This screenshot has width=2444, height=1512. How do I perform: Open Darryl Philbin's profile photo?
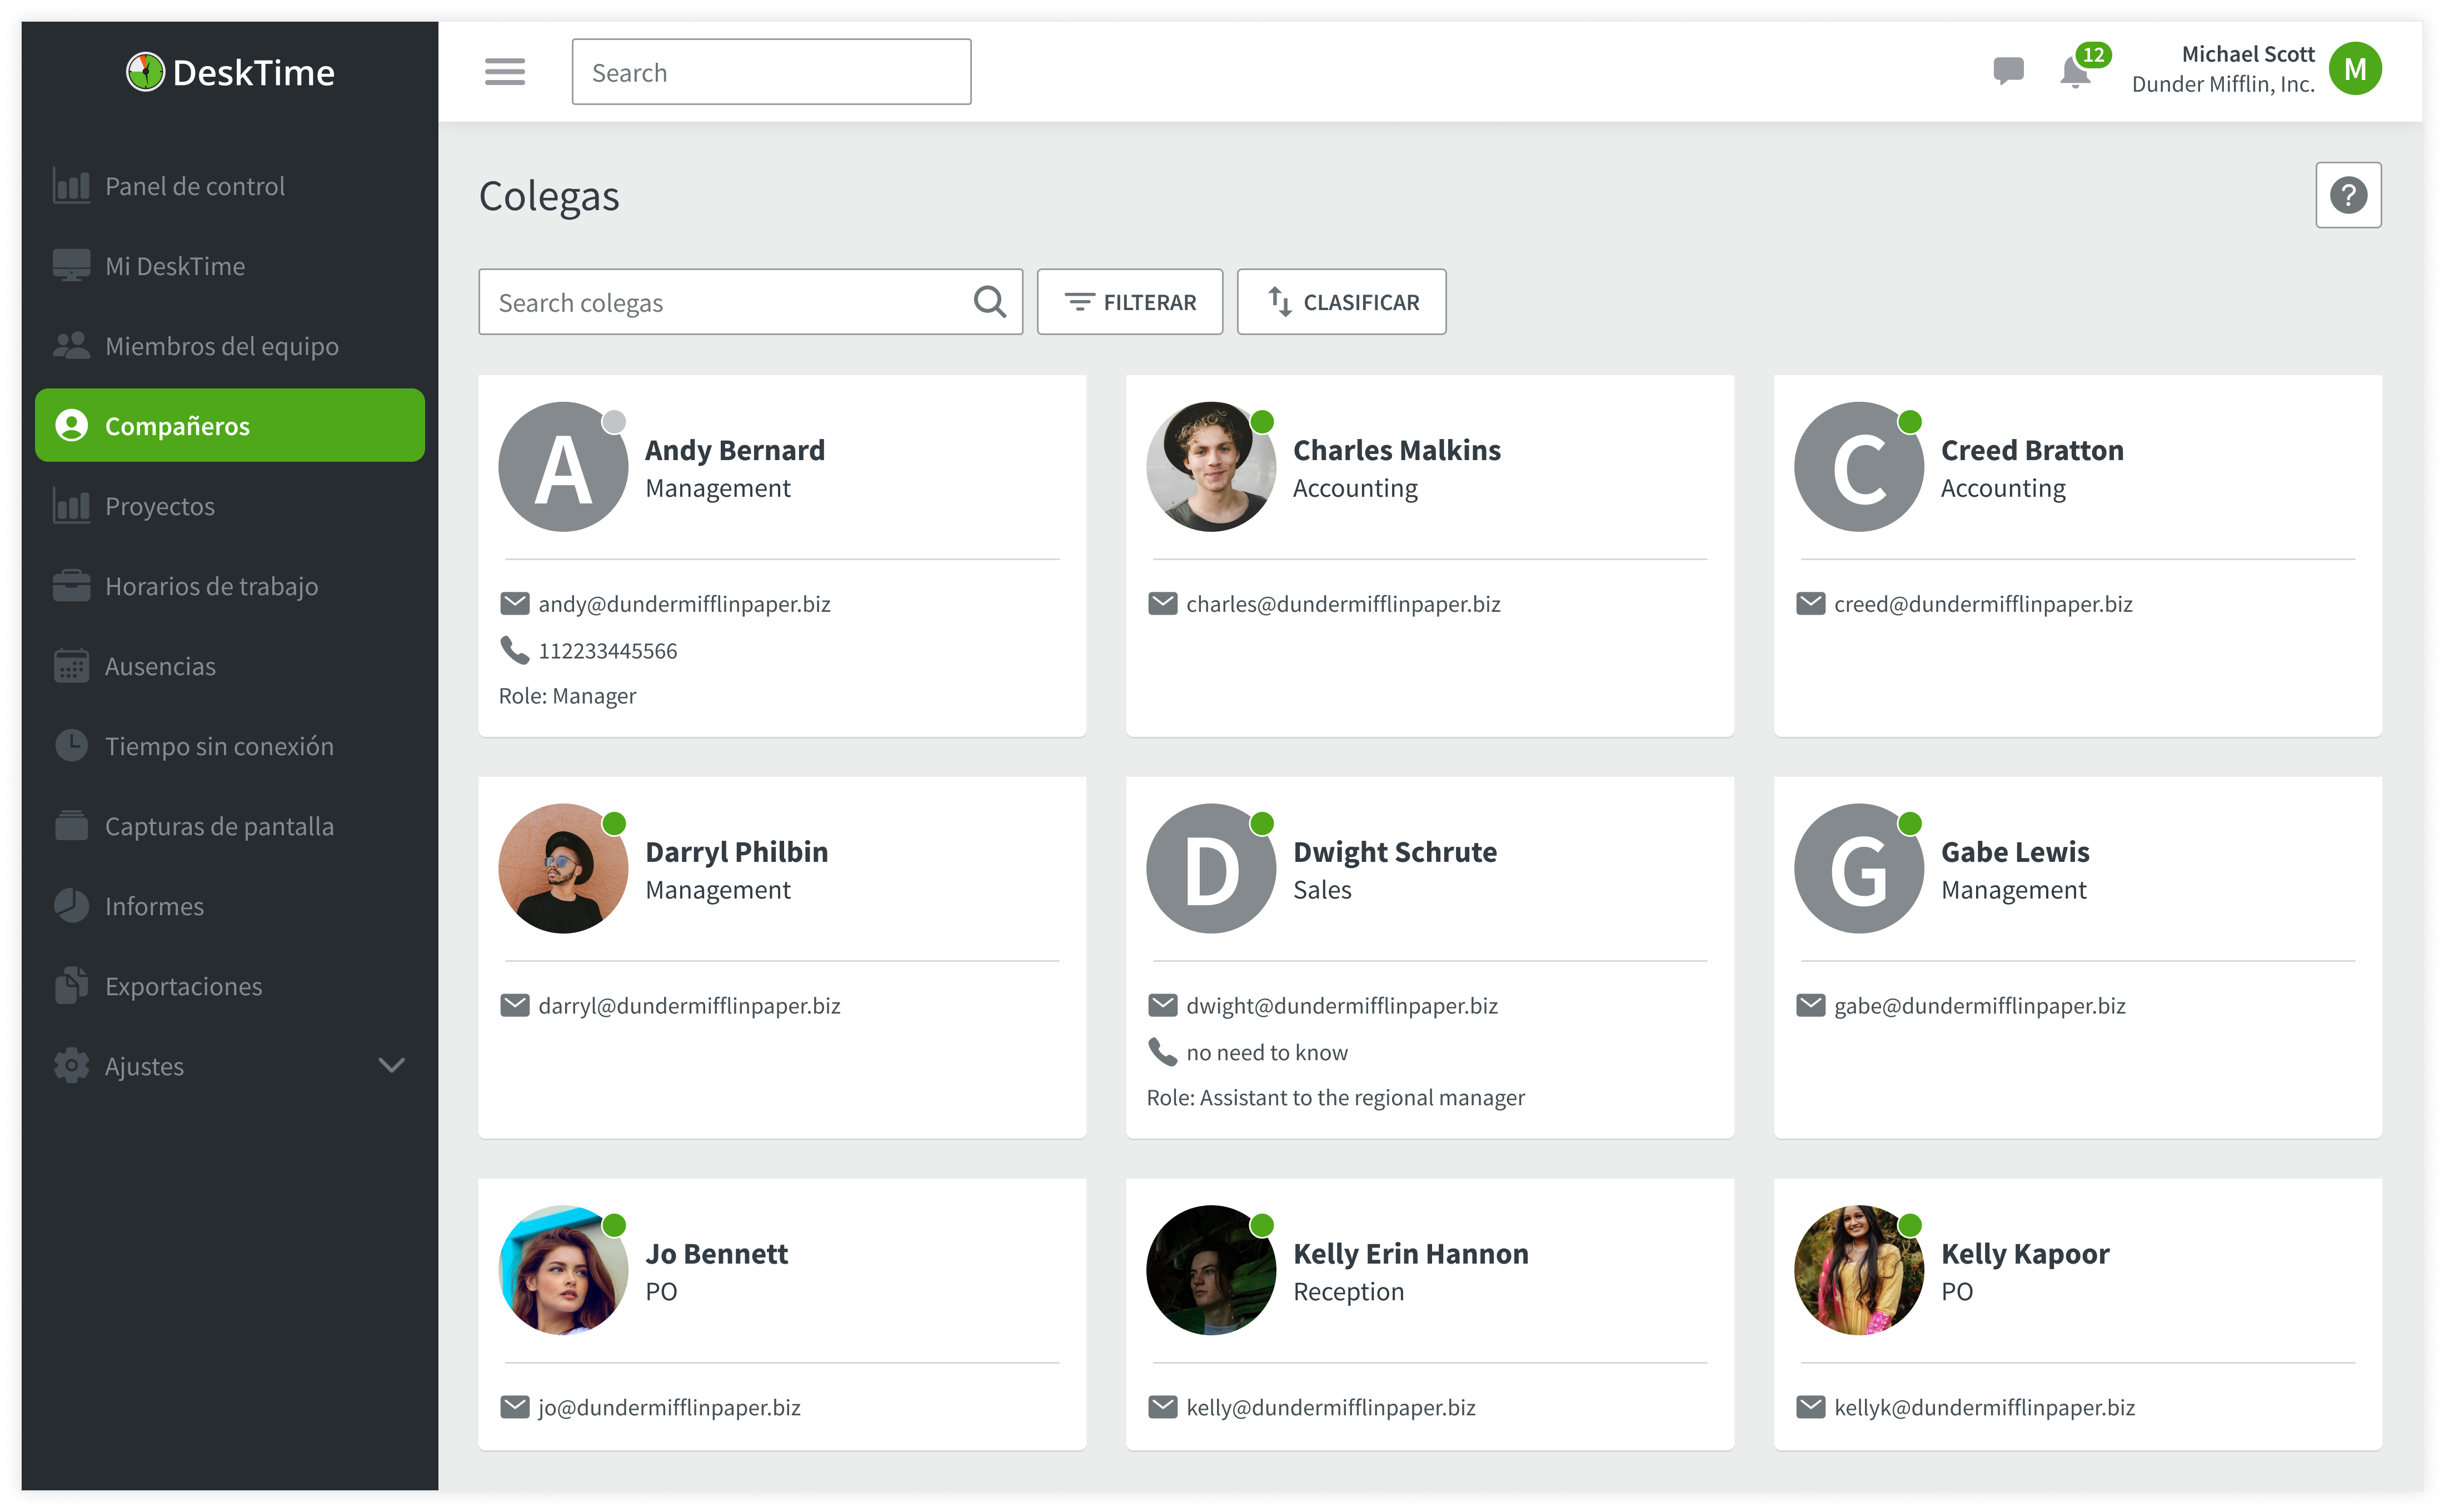tap(563, 868)
